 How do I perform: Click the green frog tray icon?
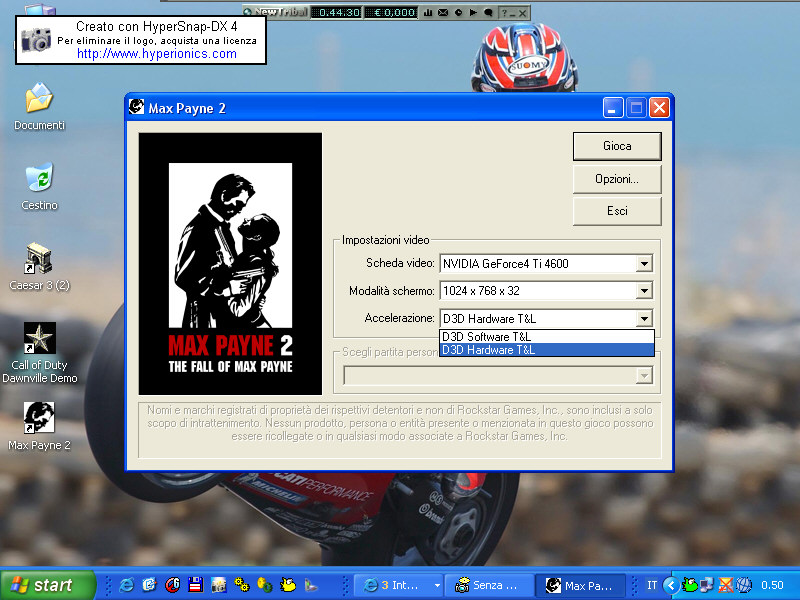(690, 585)
